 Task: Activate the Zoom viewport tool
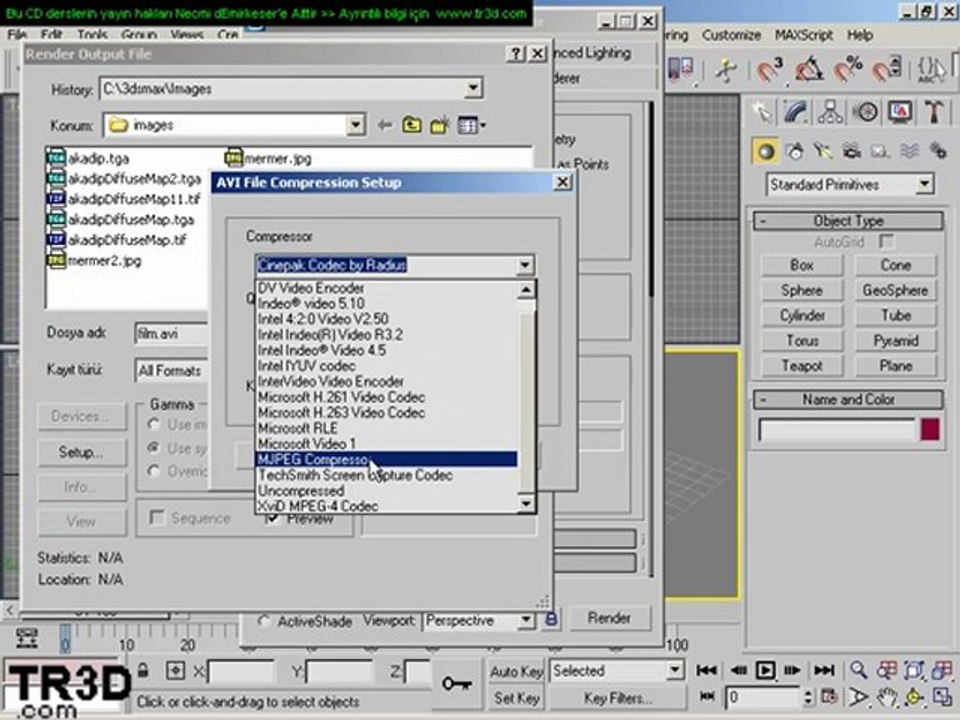click(x=858, y=670)
